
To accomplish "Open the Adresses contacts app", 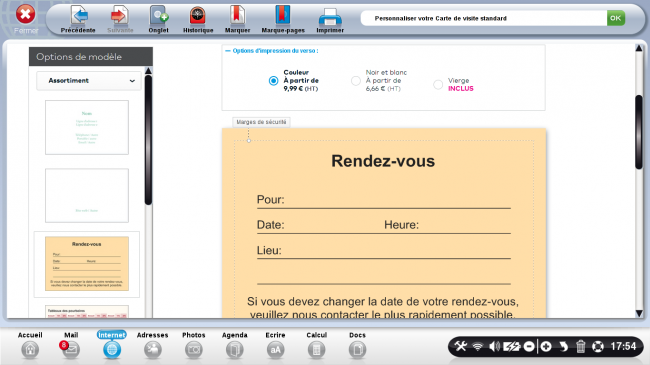I will click(x=153, y=350).
